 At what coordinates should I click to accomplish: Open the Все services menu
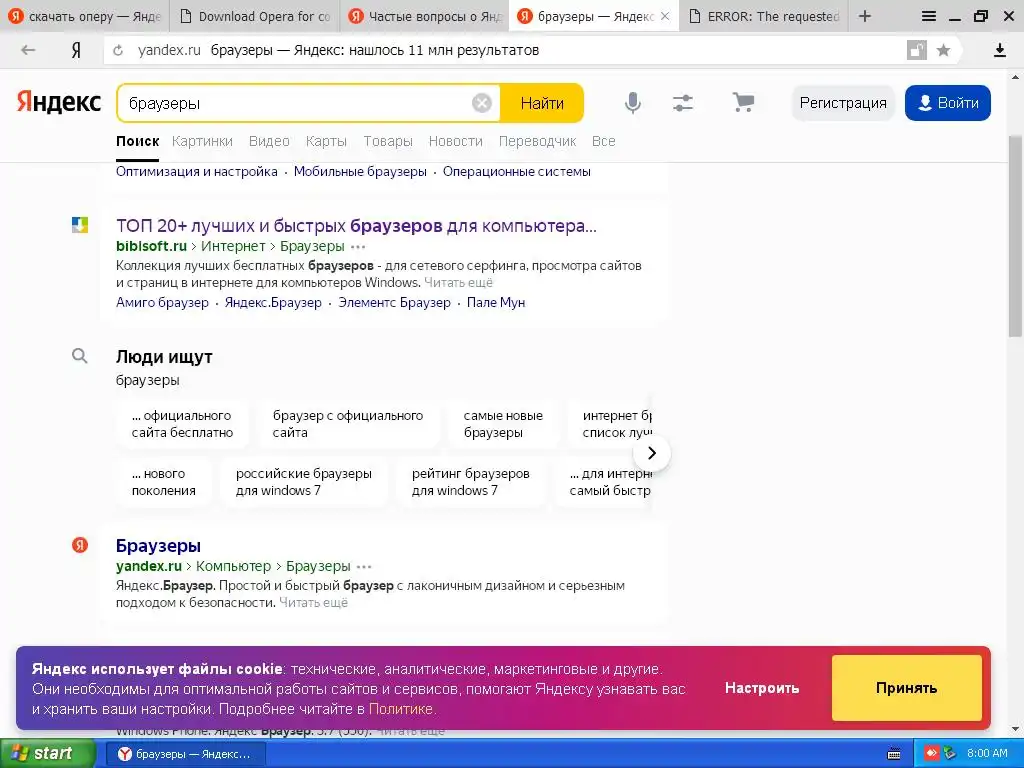click(x=603, y=141)
